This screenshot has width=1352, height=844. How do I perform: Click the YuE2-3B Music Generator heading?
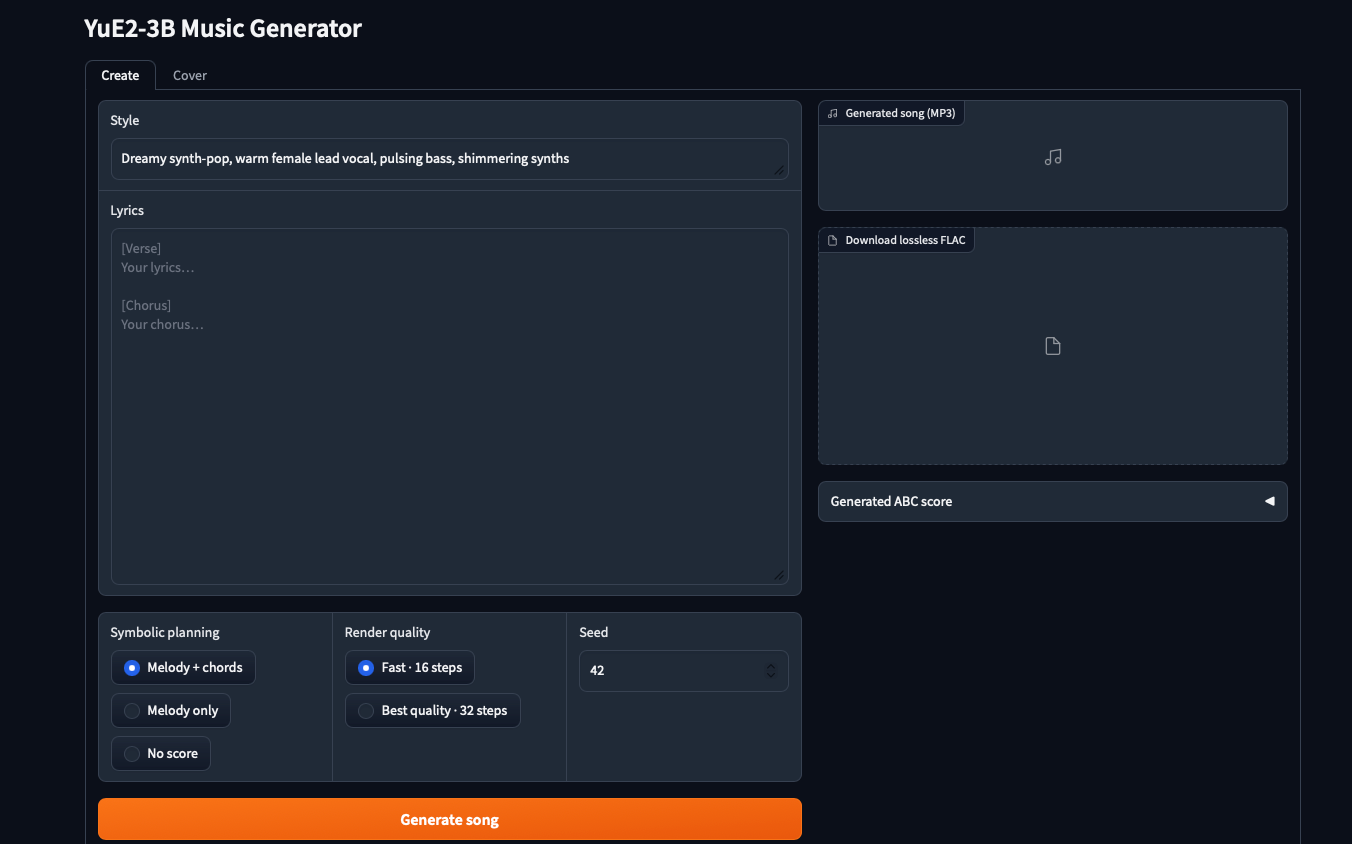point(223,29)
